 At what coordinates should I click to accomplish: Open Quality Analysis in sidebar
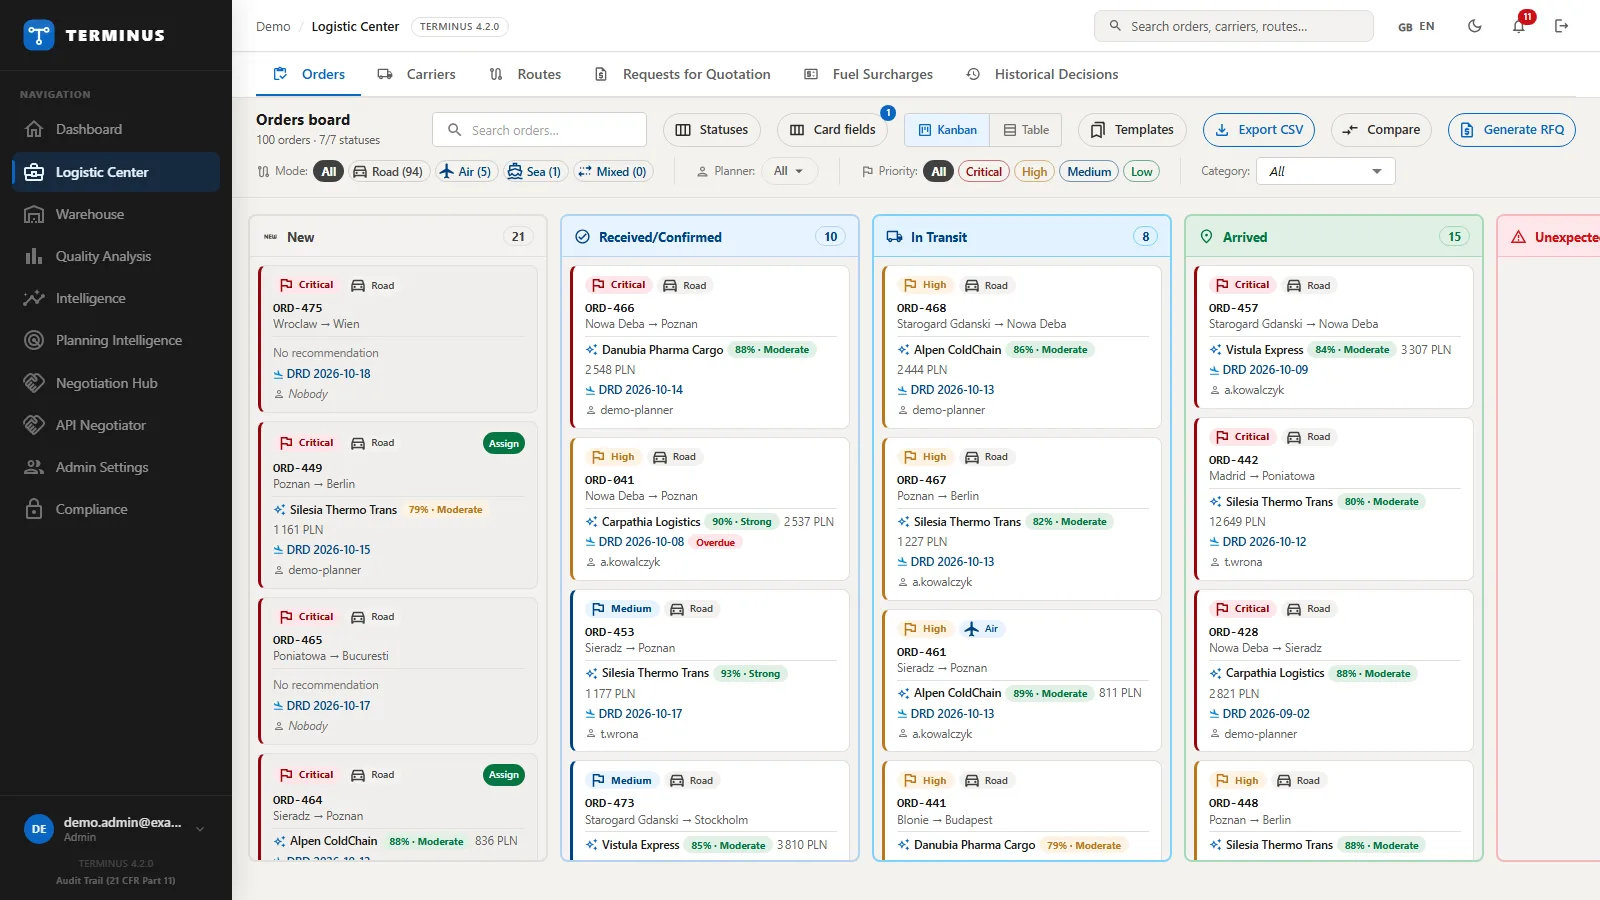[116, 256]
